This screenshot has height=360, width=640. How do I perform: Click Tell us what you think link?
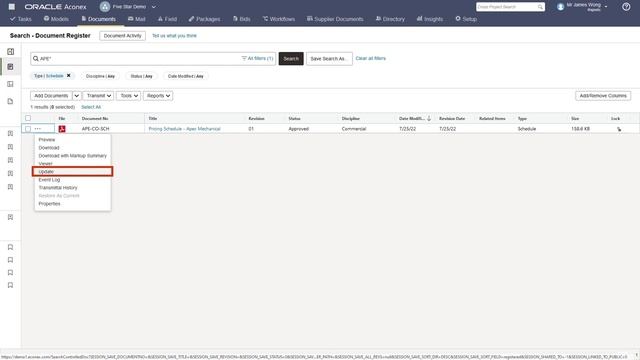point(174,36)
